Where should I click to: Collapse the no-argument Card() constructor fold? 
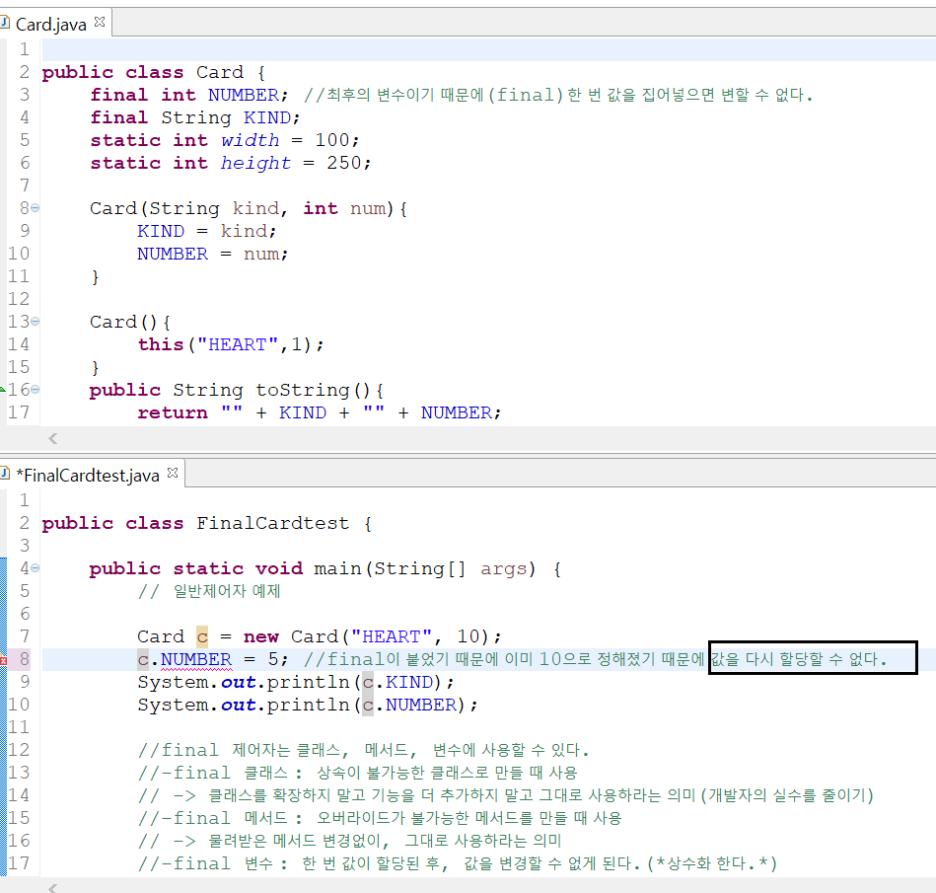(x=35, y=321)
